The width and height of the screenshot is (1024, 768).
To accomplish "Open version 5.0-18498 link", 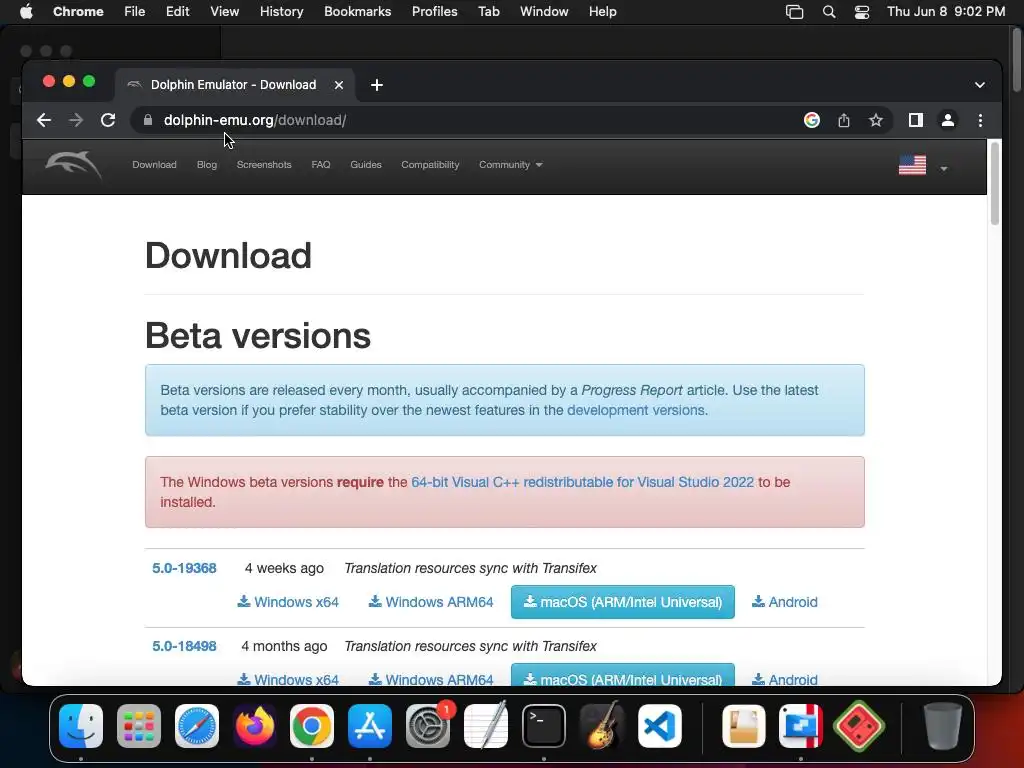I will [184, 646].
